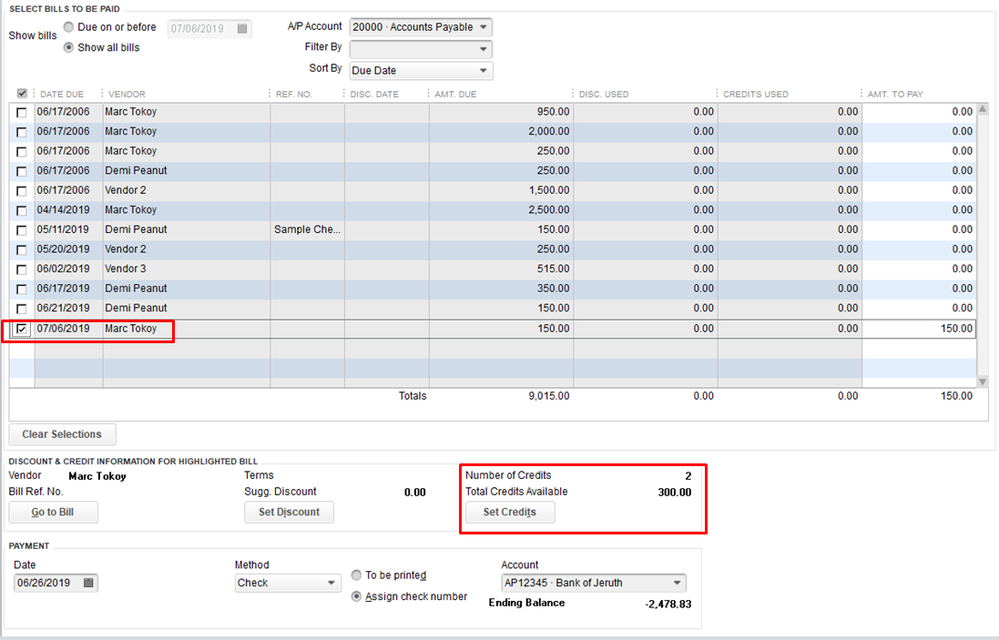Click the Go to Bill button
This screenshot has width=999, height=640.
coord(53,512)
